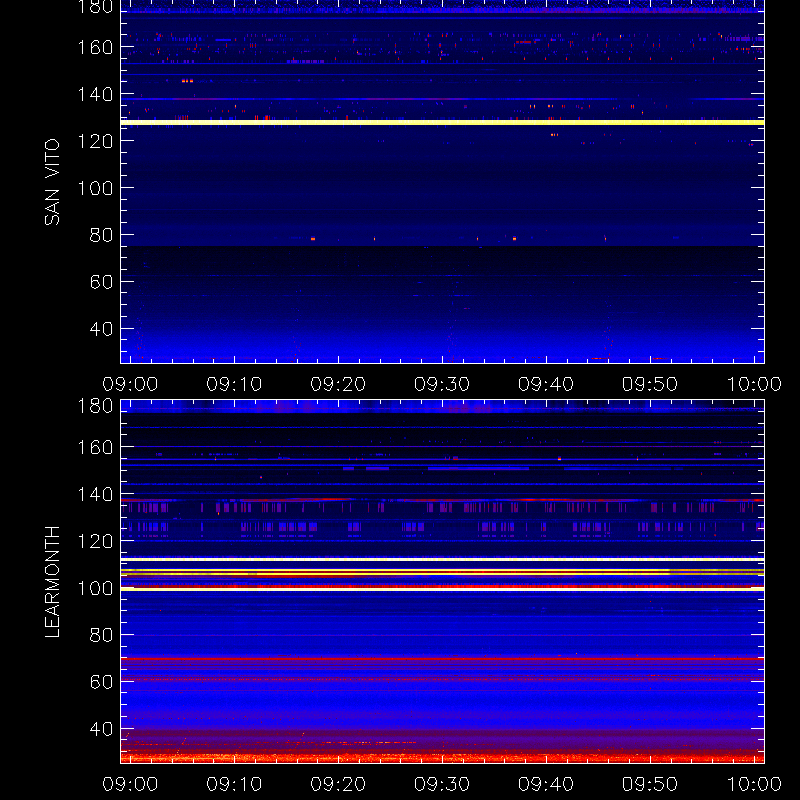Click the 09:50 time label under the Learmonth plot
The image size is (800, 800).
(650, 784)
